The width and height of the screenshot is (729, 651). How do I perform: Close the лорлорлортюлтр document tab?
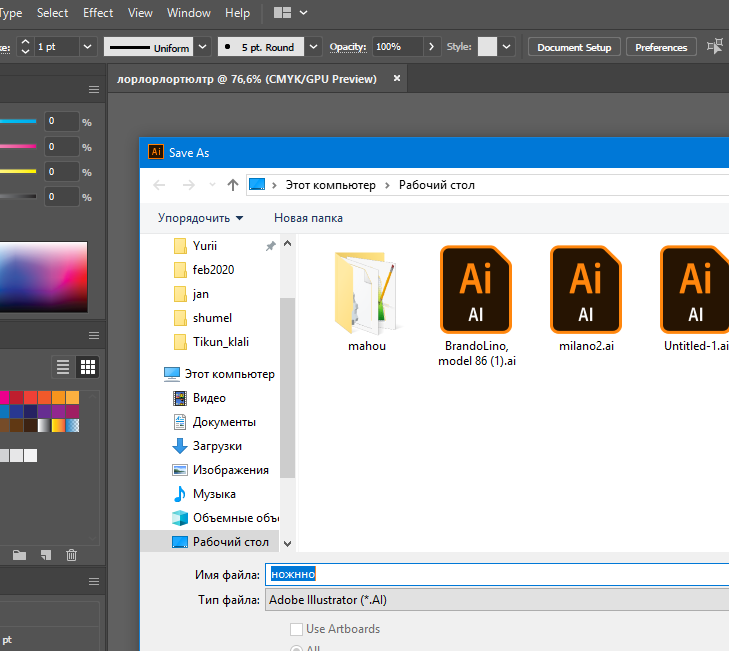397,78
